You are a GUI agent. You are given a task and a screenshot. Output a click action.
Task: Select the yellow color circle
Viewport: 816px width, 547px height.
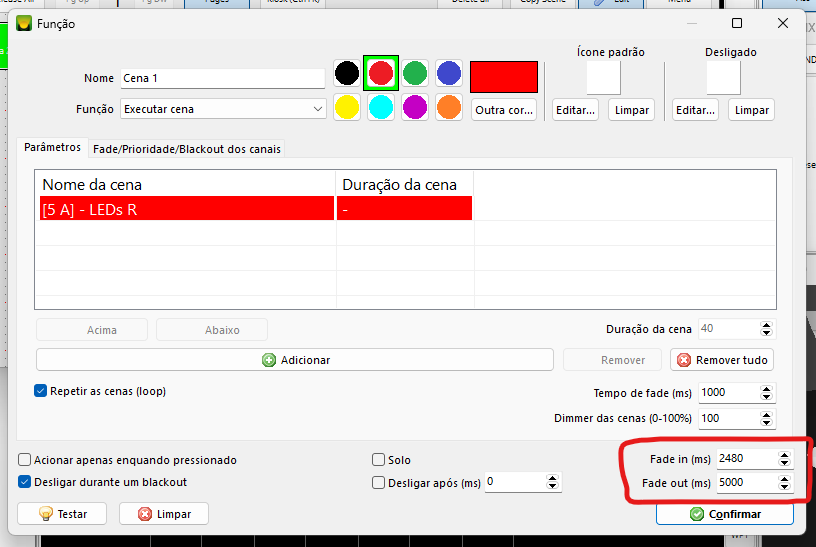(347, 107)
